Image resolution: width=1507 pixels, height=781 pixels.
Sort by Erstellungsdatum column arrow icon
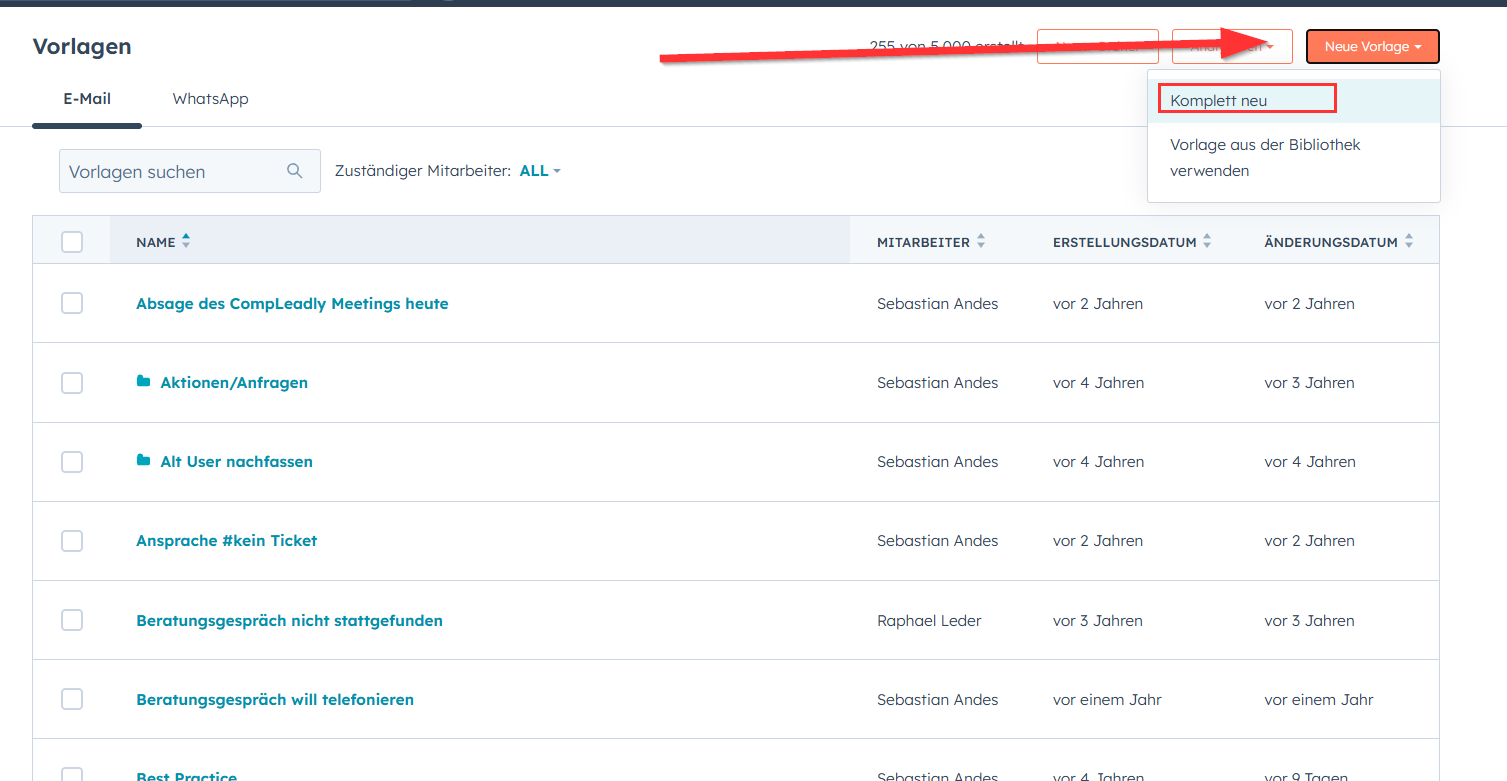[1207, 241]
